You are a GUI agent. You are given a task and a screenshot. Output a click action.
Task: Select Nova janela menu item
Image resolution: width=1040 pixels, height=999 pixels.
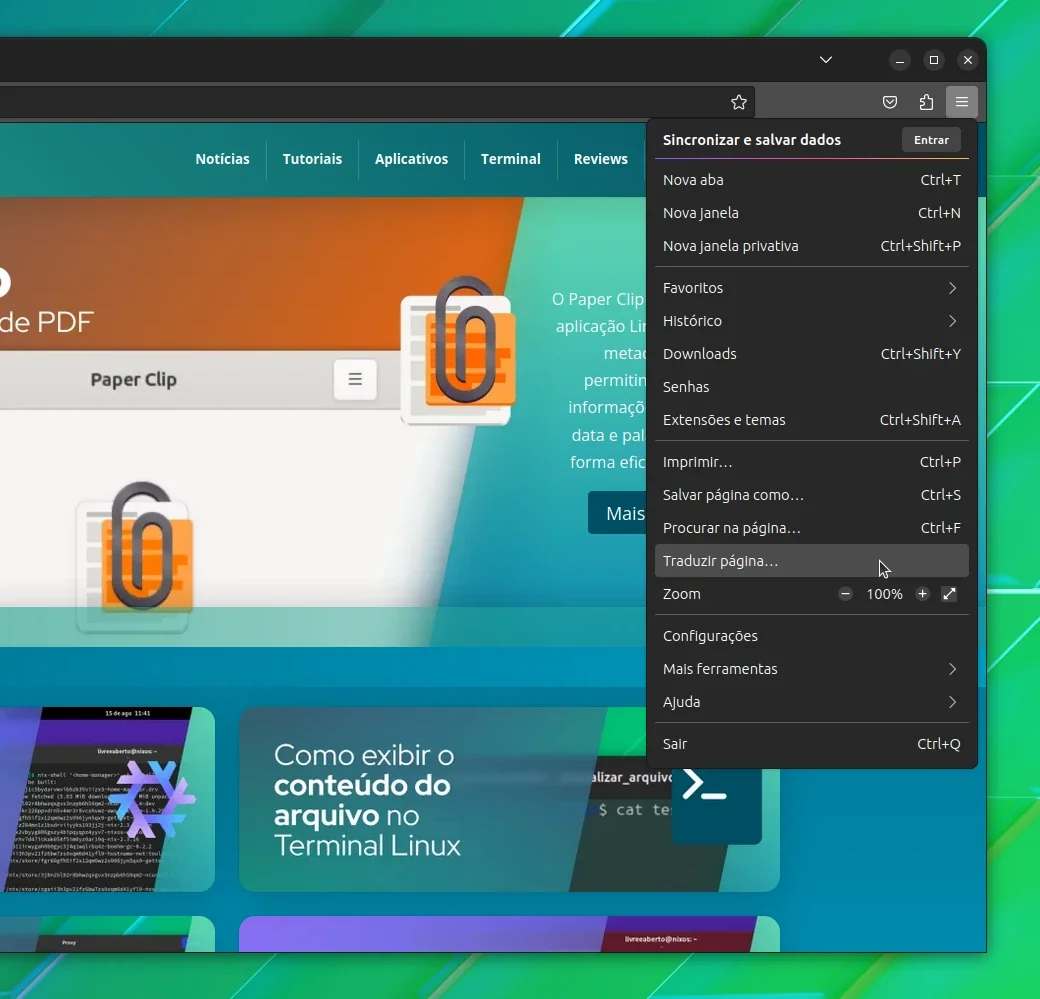point(811,213)
